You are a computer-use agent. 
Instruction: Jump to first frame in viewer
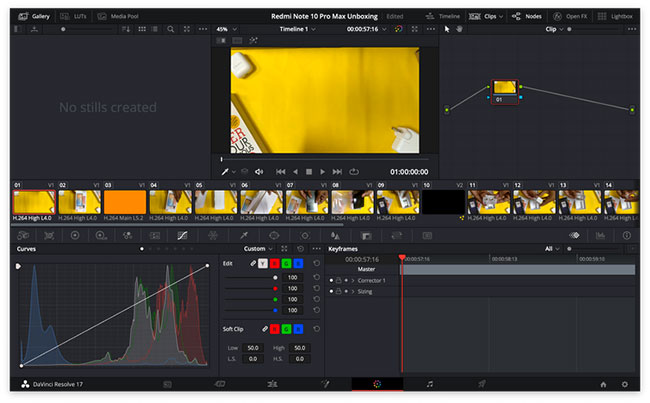pos(281,172)
